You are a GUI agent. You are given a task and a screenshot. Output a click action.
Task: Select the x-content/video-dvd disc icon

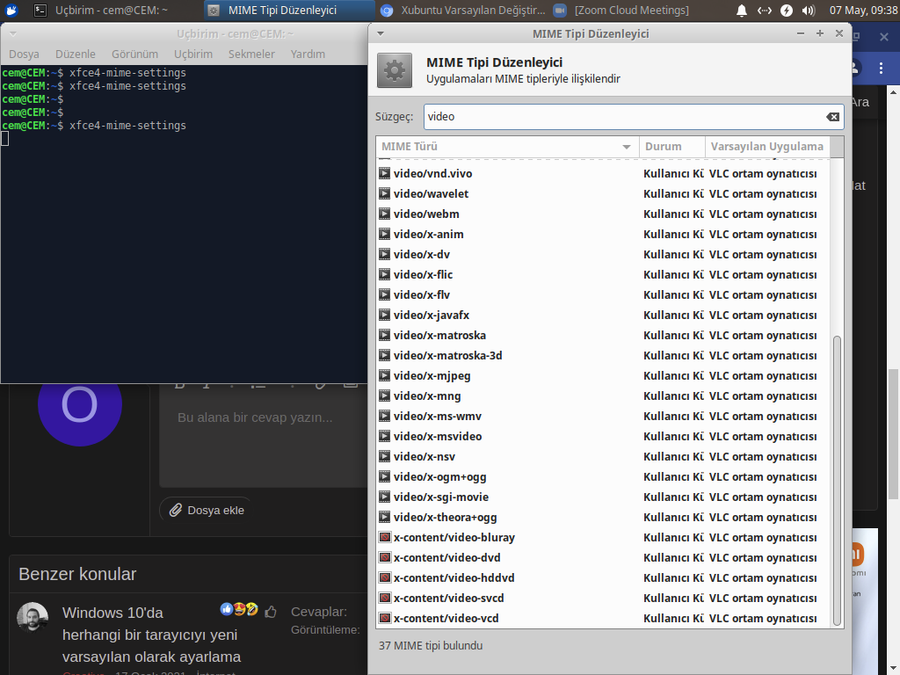[x=385, y=557]
